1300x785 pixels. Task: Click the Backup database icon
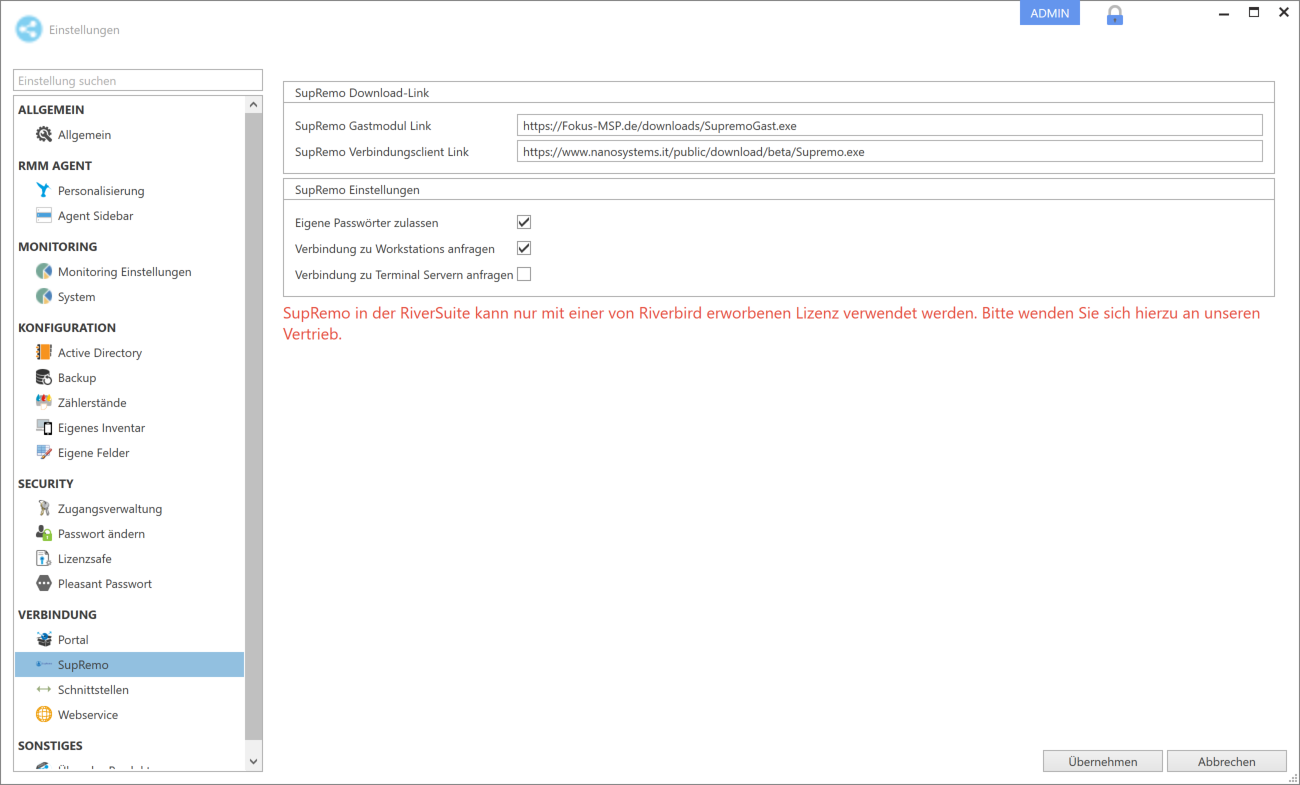pyautogui.click(x=44, y=377)
